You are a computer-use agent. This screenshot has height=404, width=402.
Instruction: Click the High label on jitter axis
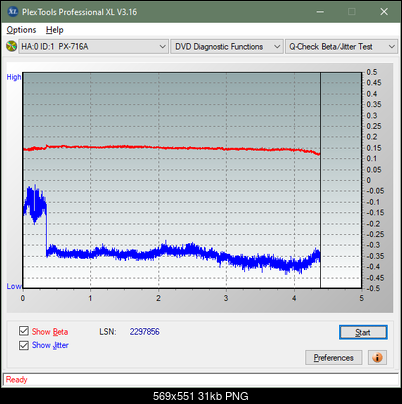14,77
